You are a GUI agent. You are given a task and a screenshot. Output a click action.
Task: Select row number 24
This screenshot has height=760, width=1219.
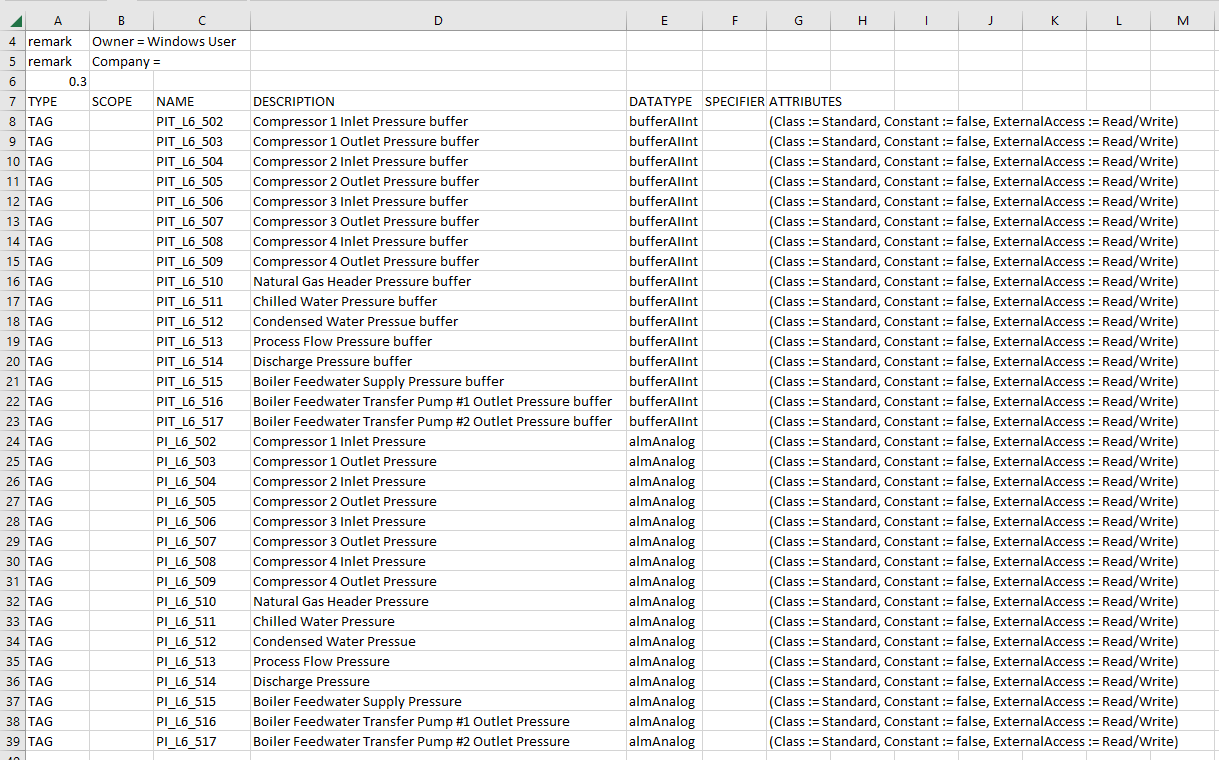click(x=10, y=441)
